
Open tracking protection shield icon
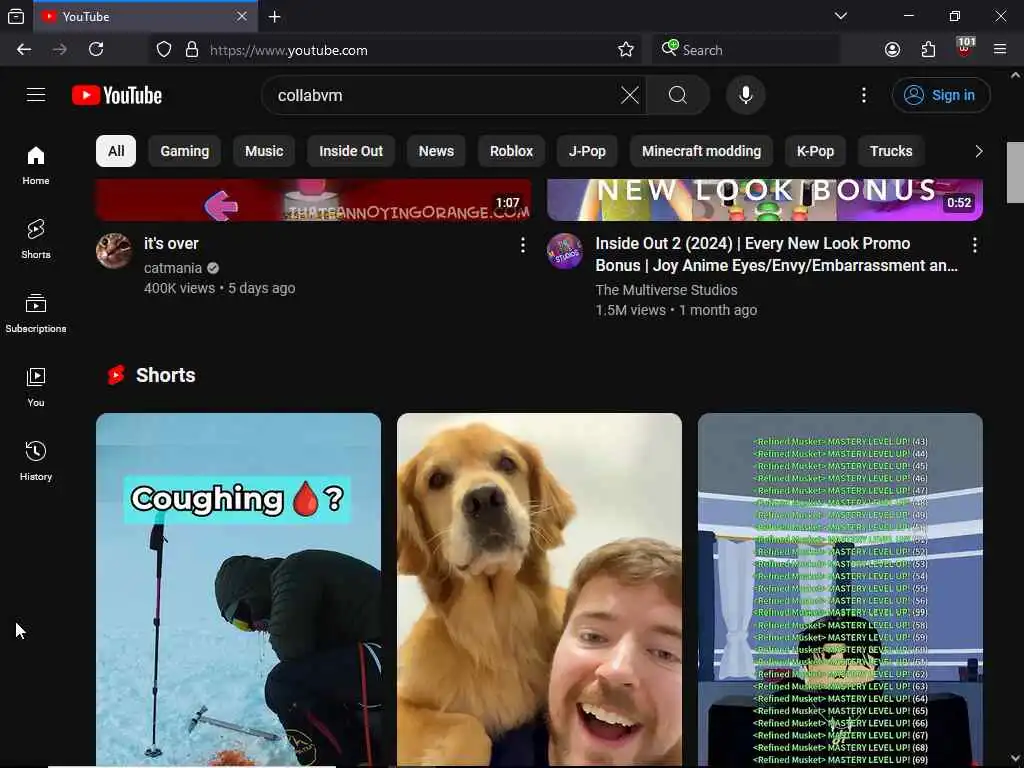point(164,50)
